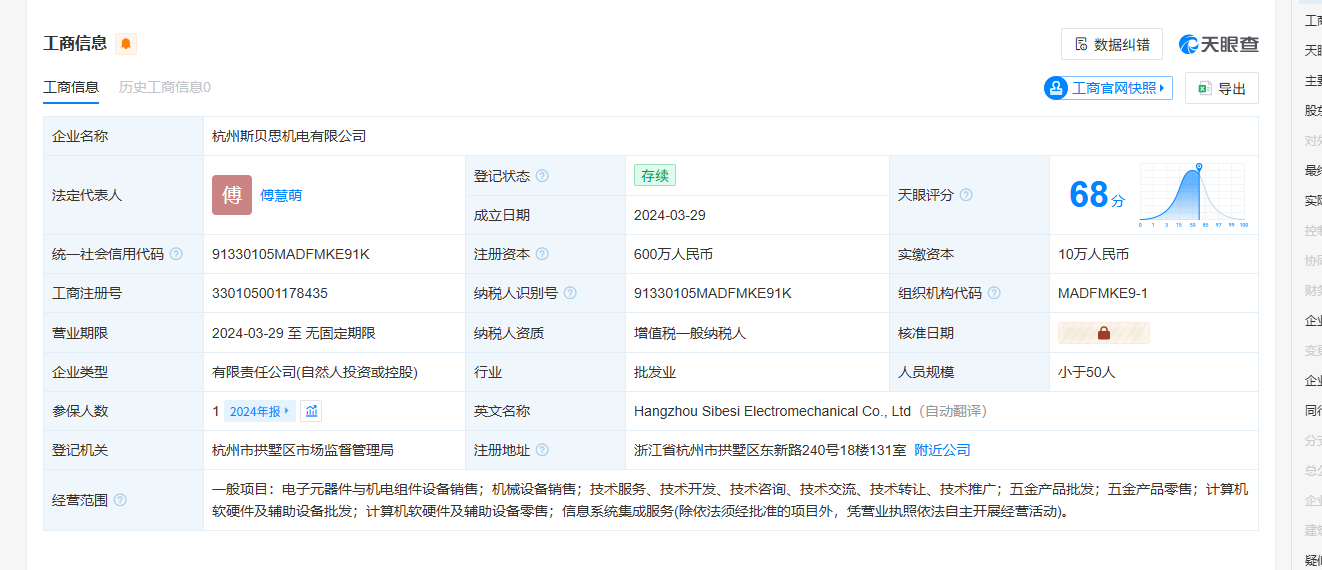Click the help icon next to 天眼评分
This screenshot has width=1322, height=570.
966,195
